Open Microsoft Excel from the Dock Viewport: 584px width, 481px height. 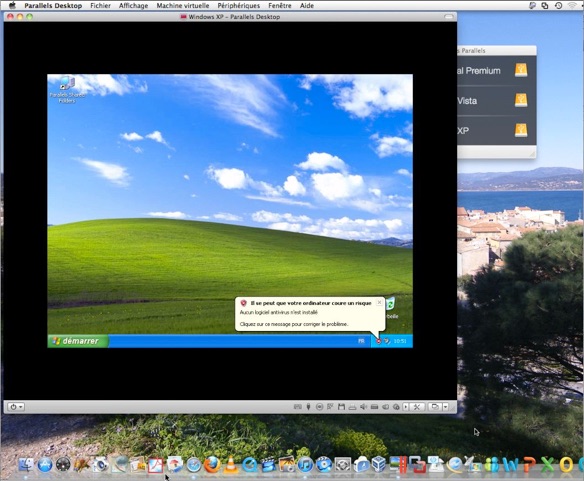pyautogui.click(x=548, y=465)
